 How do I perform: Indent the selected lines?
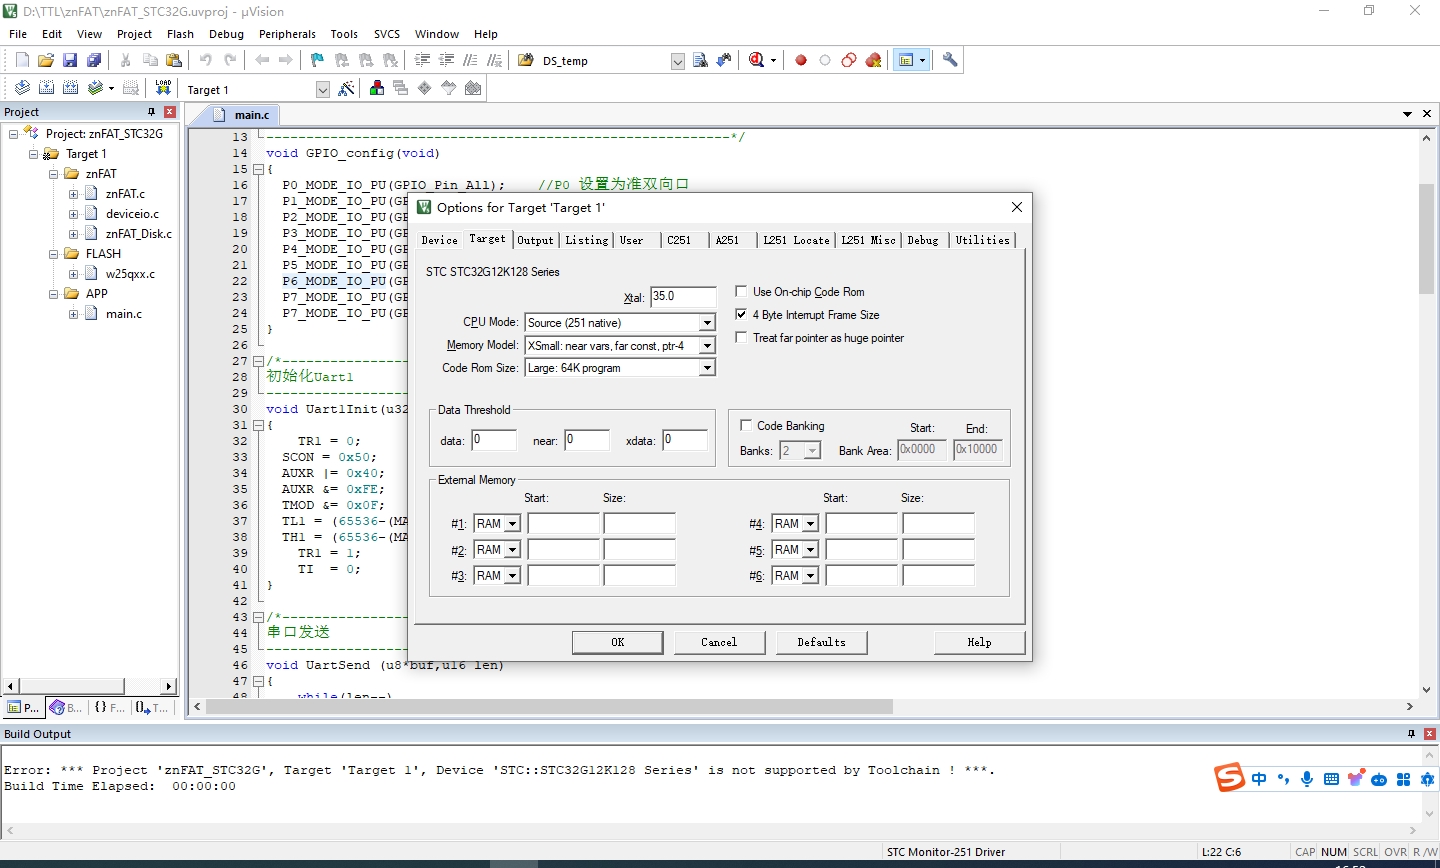tap(422, 60)
